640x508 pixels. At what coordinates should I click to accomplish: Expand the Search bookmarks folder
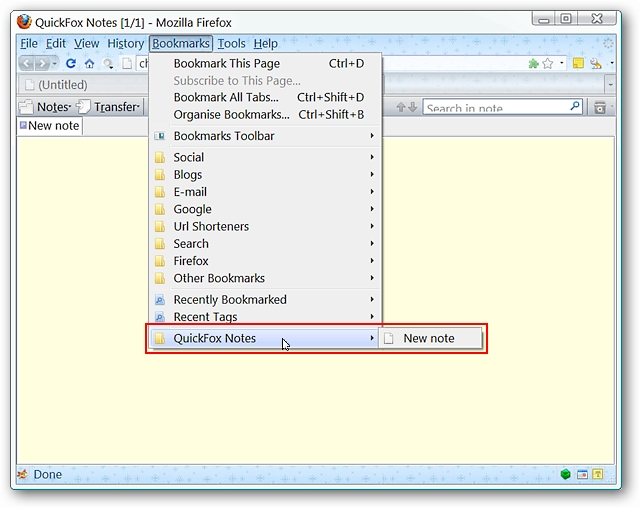(265, 244)
